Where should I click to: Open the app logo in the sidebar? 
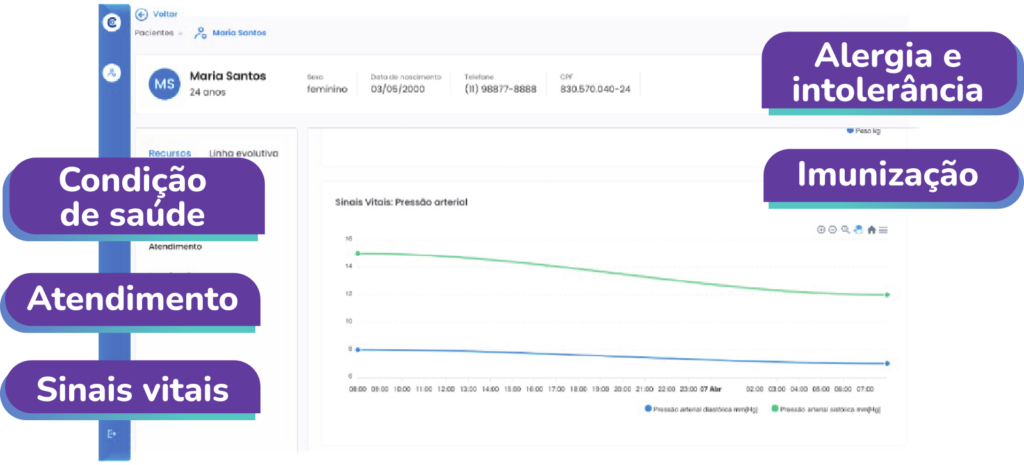113,22
